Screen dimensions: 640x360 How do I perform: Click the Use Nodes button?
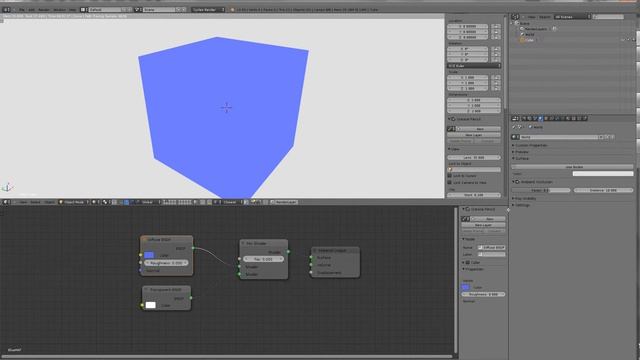[573, 167]
